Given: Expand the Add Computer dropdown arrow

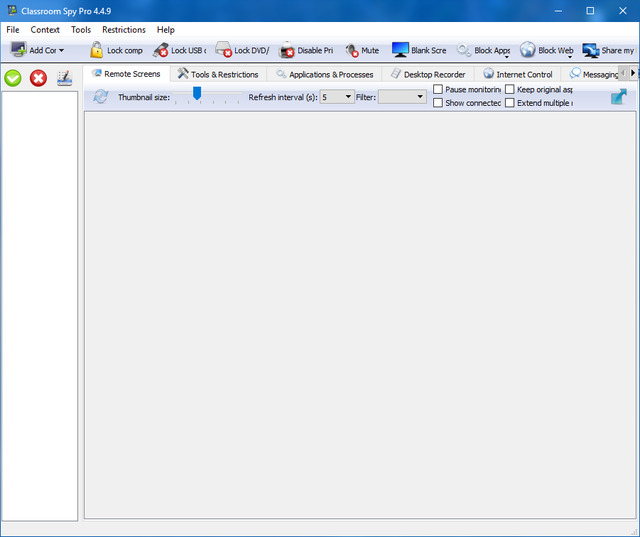Looking at the screenshot, I should tap(61, 51).
